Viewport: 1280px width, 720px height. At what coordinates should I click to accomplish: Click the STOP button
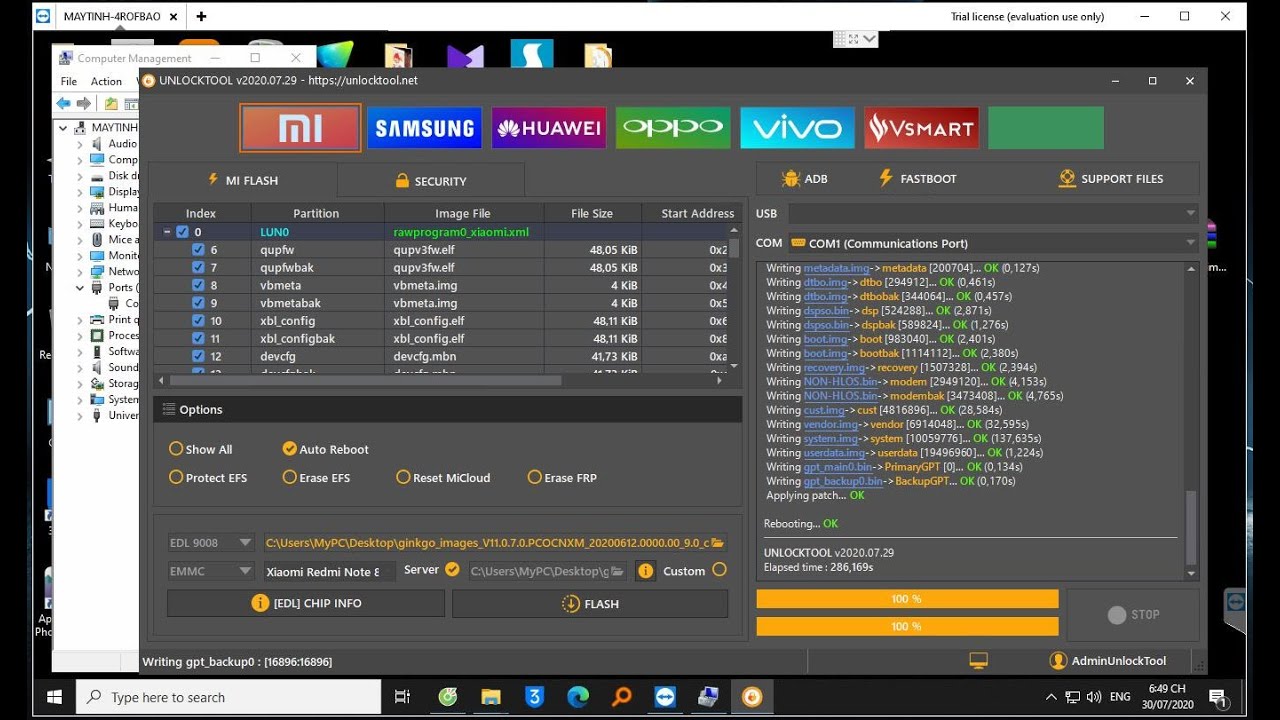[1133, 615]
